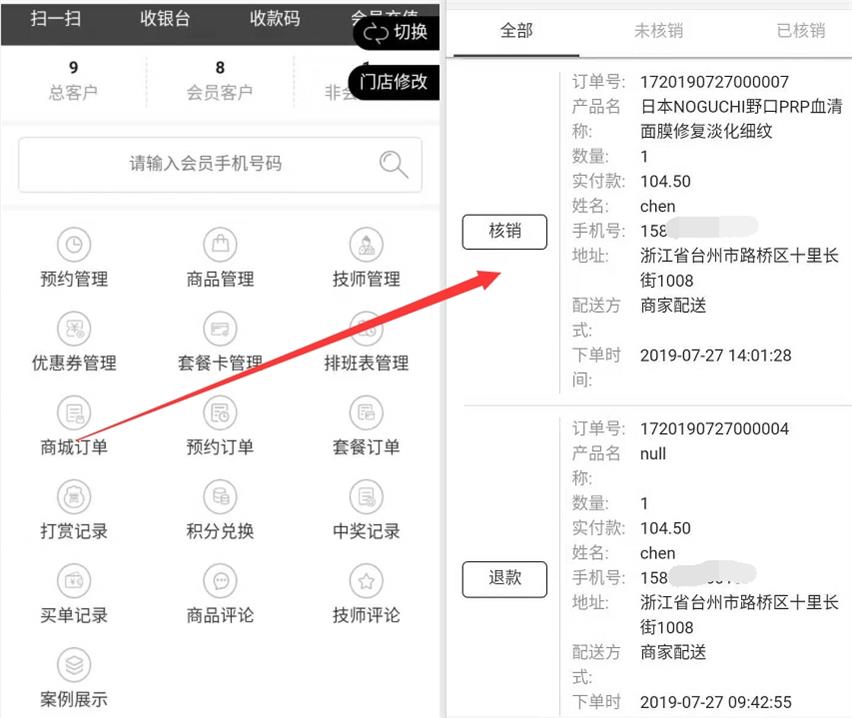Viewport: 852px width, 718px height.
Task: Select order time 2019-07-27 14:01:28
Action: (716, 355)
